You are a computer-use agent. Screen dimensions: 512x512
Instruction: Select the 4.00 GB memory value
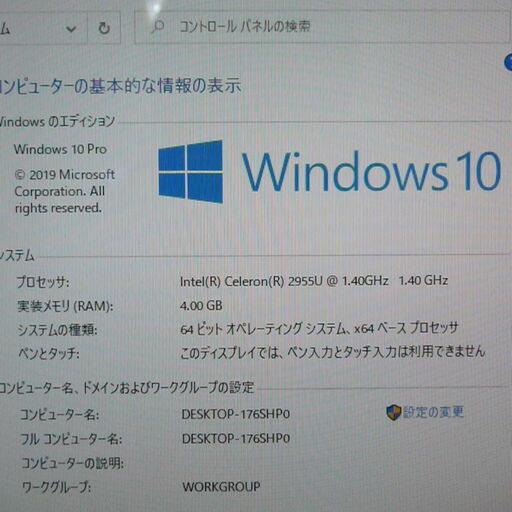tap(201, 305)
